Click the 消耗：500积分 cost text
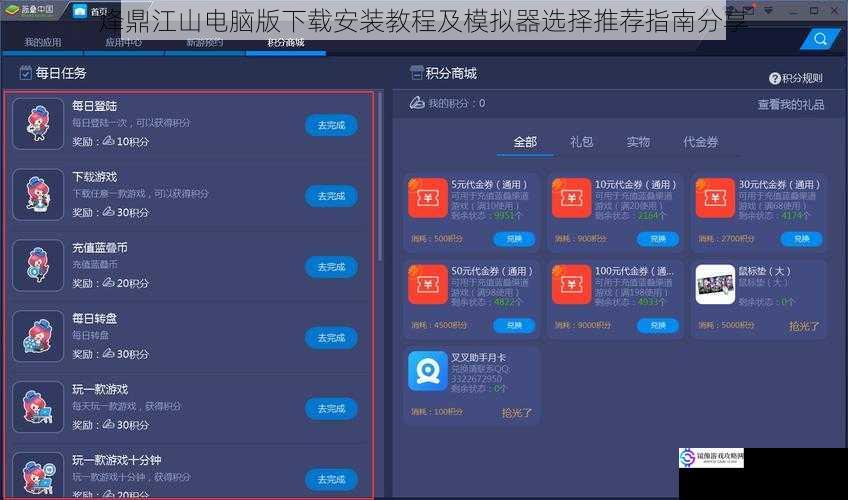This screenshot has width=848, height=500. click(437, 238)
